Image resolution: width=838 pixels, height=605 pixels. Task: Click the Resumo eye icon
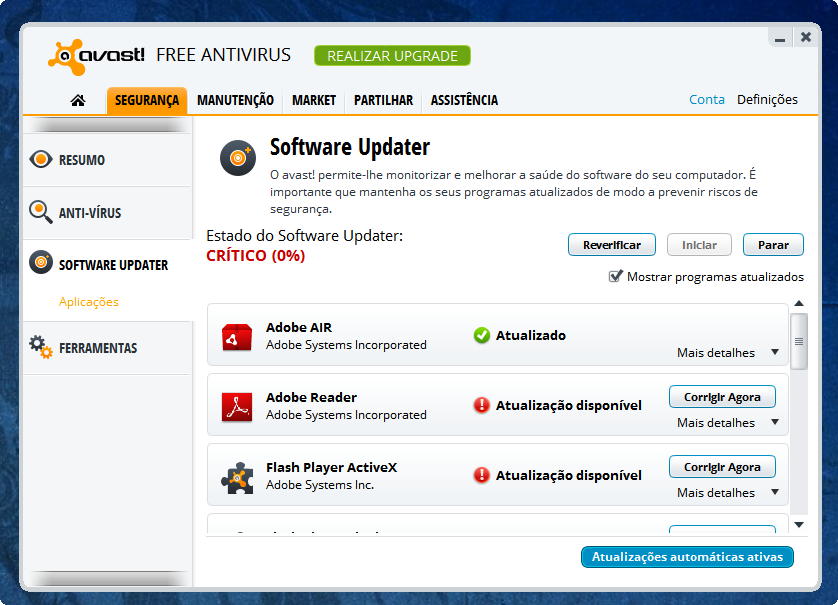tap(41, 159)
